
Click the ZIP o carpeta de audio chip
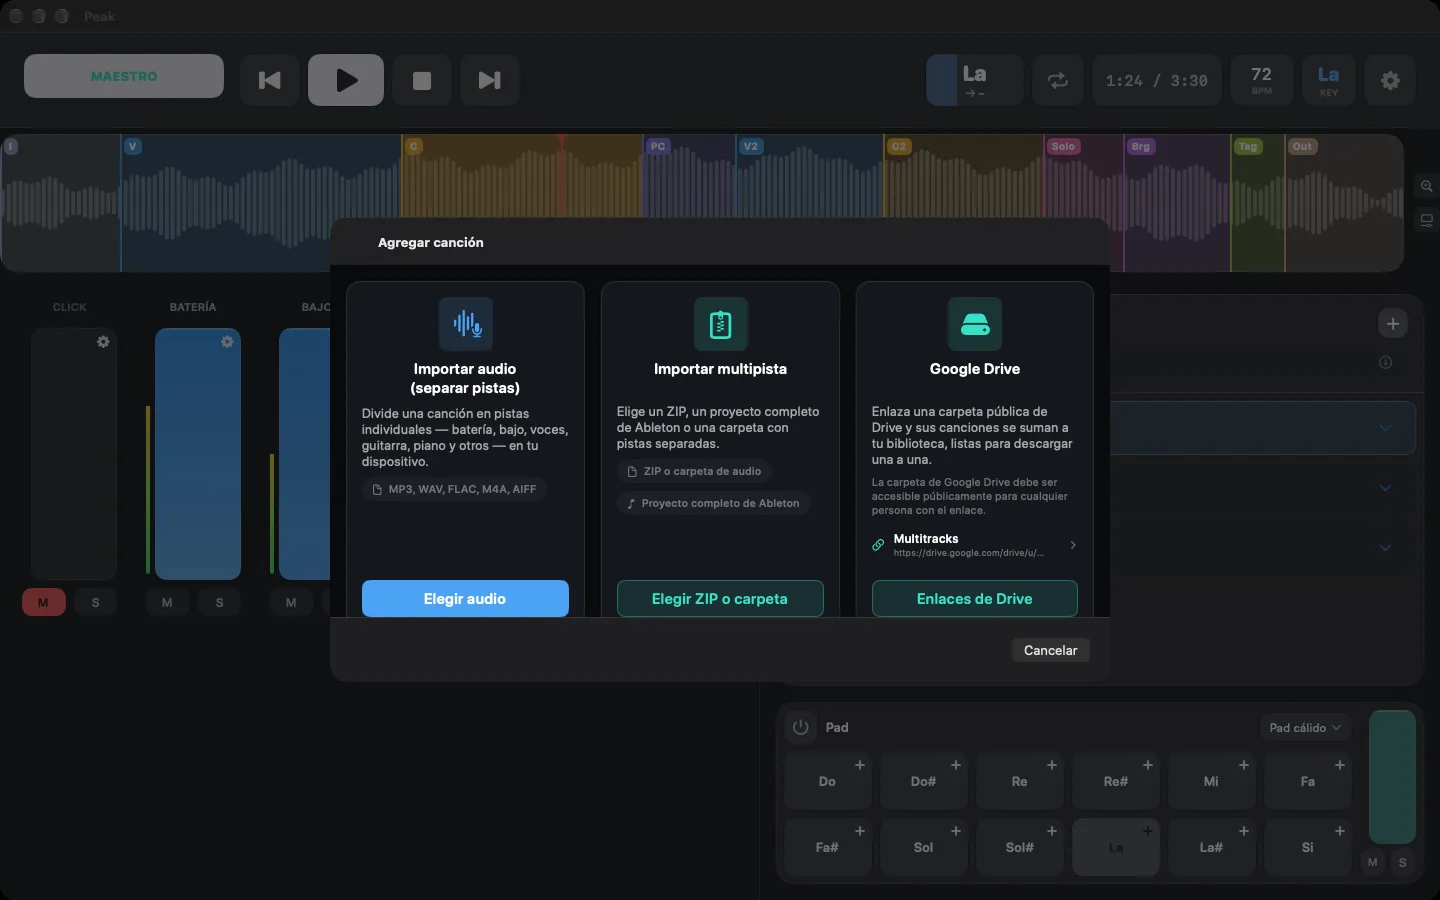[x=694, y=471]
